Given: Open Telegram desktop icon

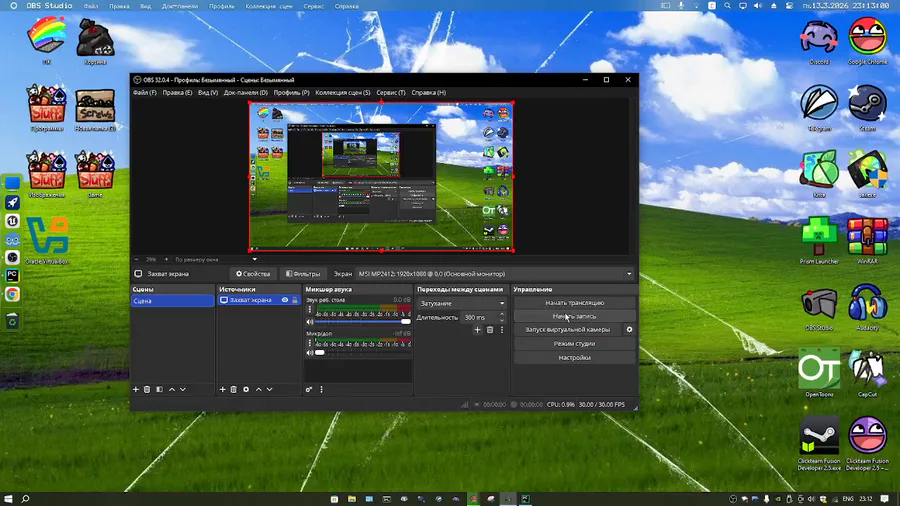Looking at the screenshot, I should [x=819, y=108].
